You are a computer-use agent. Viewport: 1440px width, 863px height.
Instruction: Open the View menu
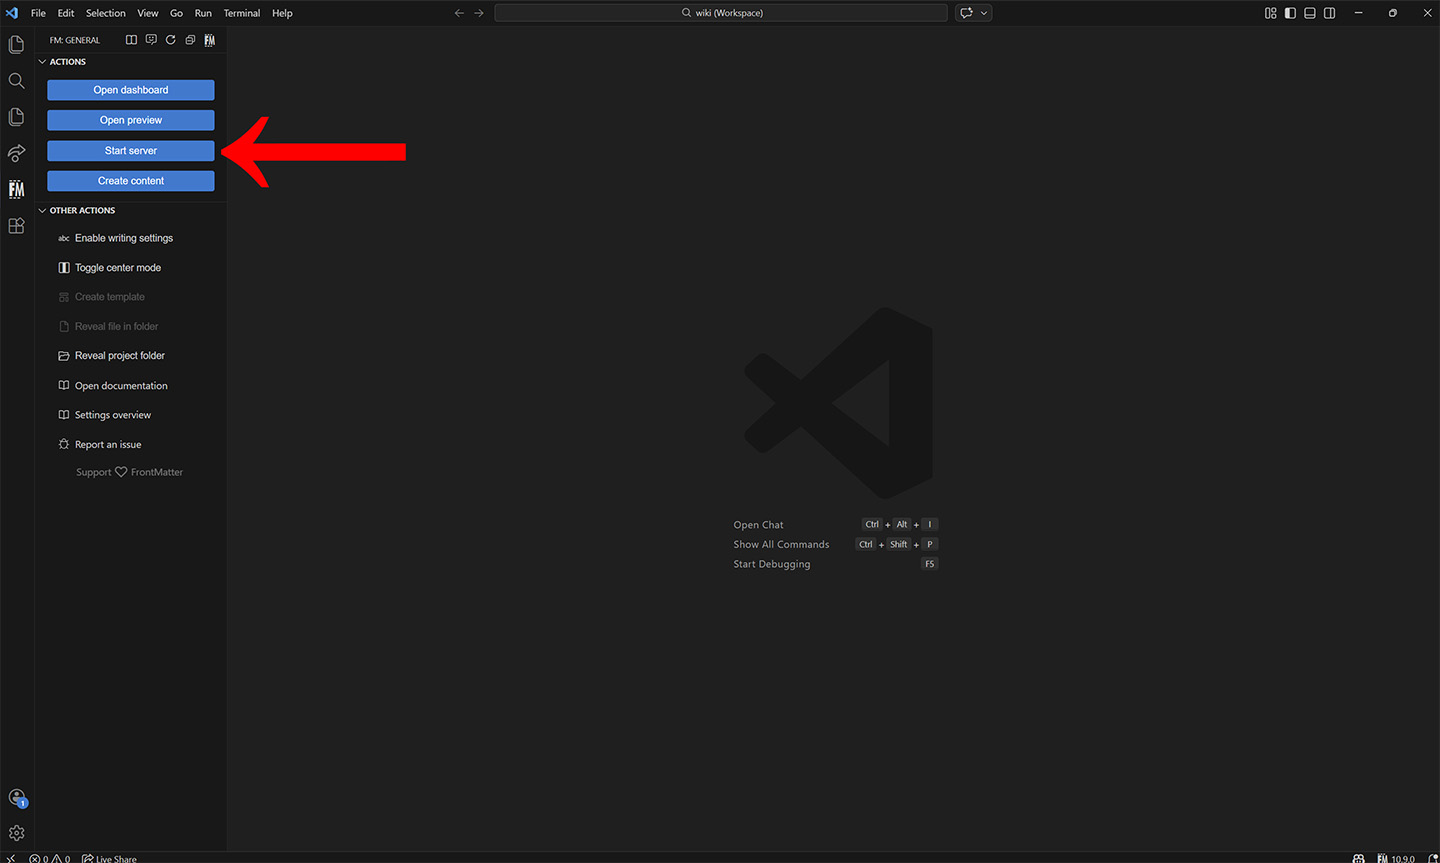point(148,13)
